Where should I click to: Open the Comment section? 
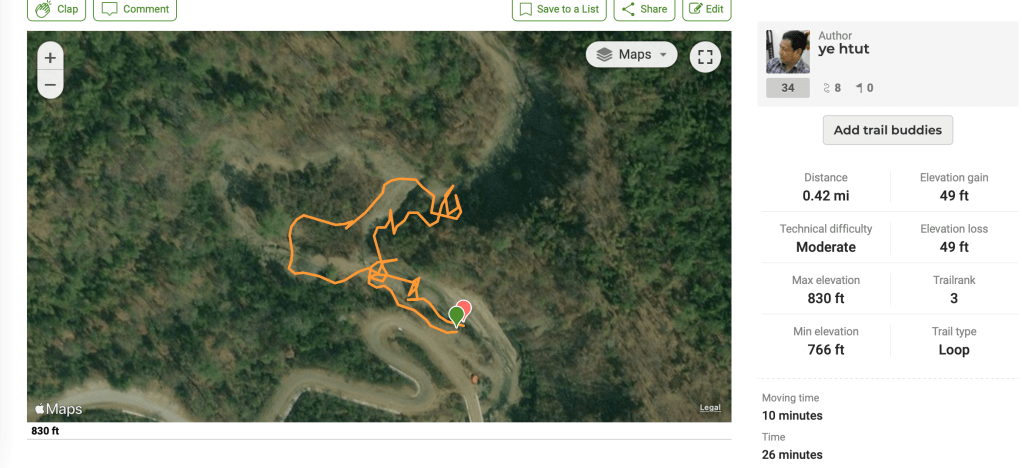pyautogui.click(x=135, y=9)
